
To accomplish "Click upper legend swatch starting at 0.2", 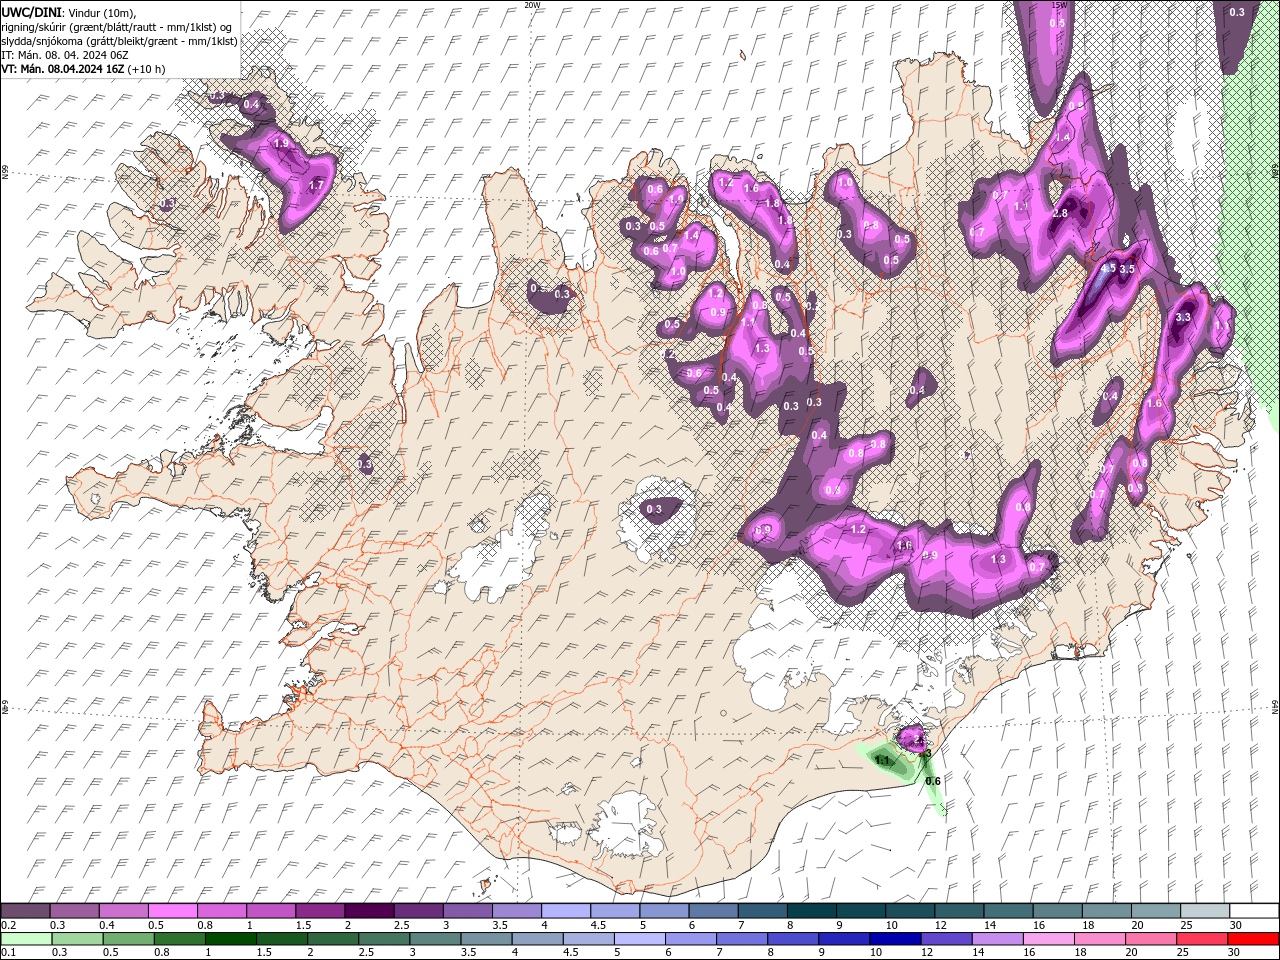I will (26, 911).
